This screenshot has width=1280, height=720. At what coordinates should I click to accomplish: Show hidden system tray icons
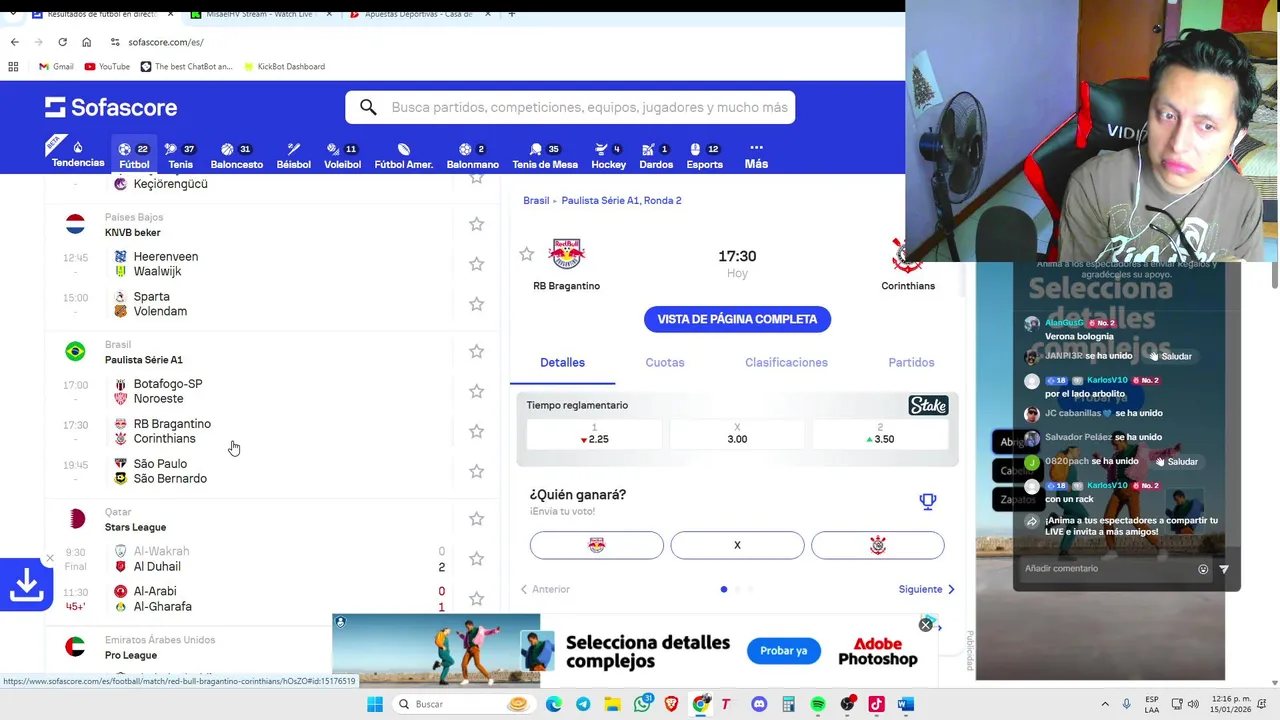(1105, 704)
